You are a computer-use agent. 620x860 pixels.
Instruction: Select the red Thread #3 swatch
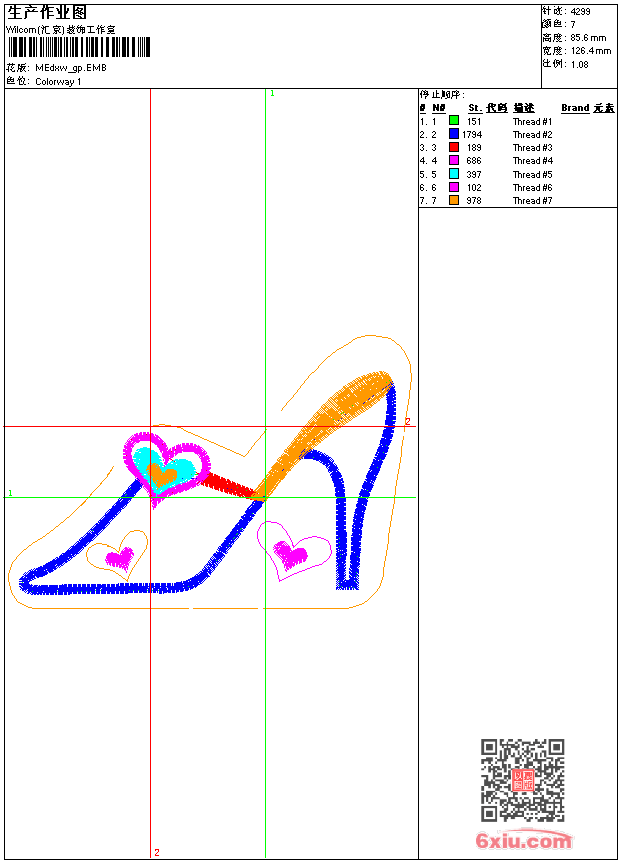pos(454,147)
